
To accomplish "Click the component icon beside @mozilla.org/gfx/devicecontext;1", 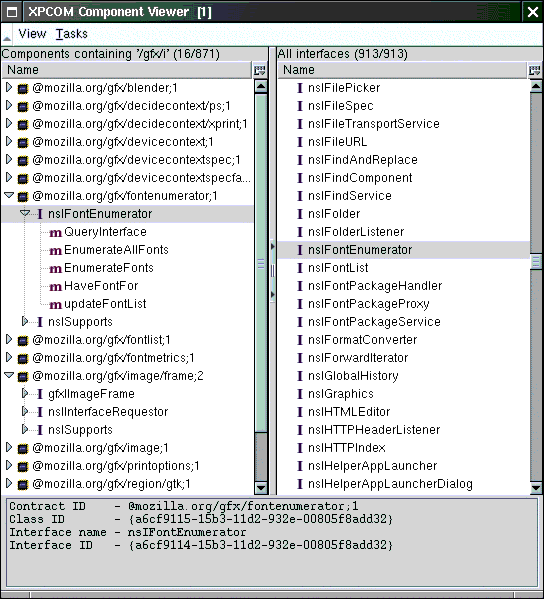I will [23, 142].
